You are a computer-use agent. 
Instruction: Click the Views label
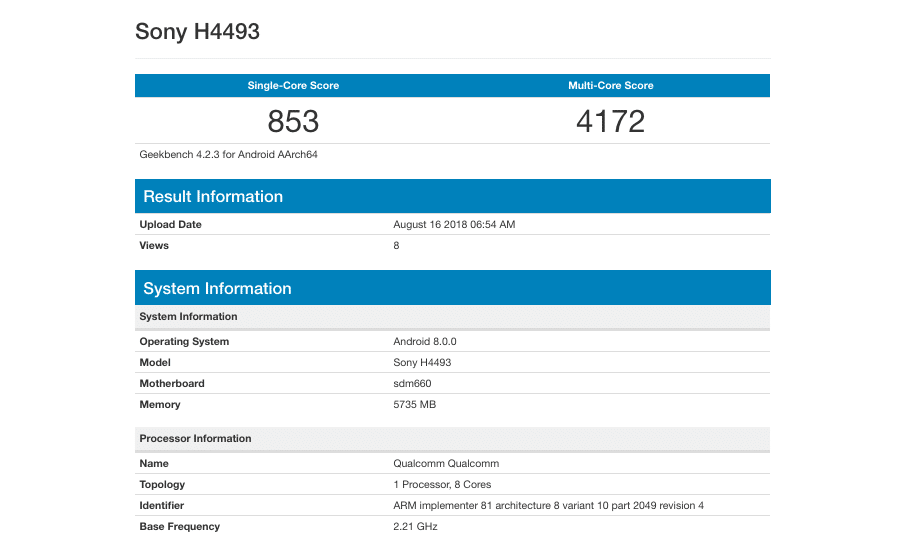tap(154, 246)
